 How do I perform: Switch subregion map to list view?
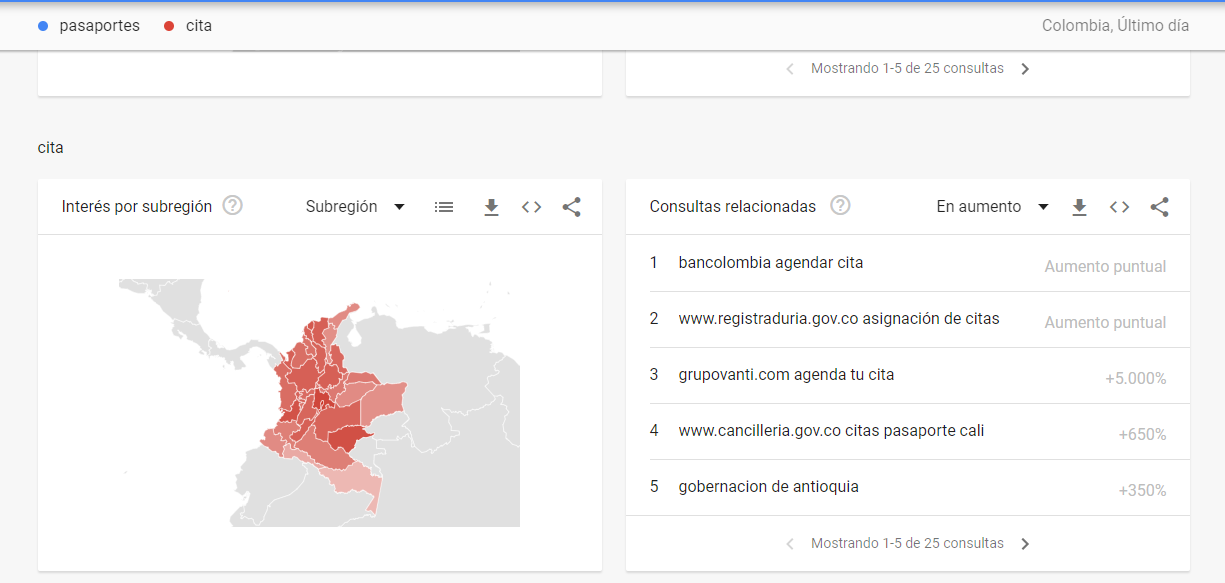[444, 207]
